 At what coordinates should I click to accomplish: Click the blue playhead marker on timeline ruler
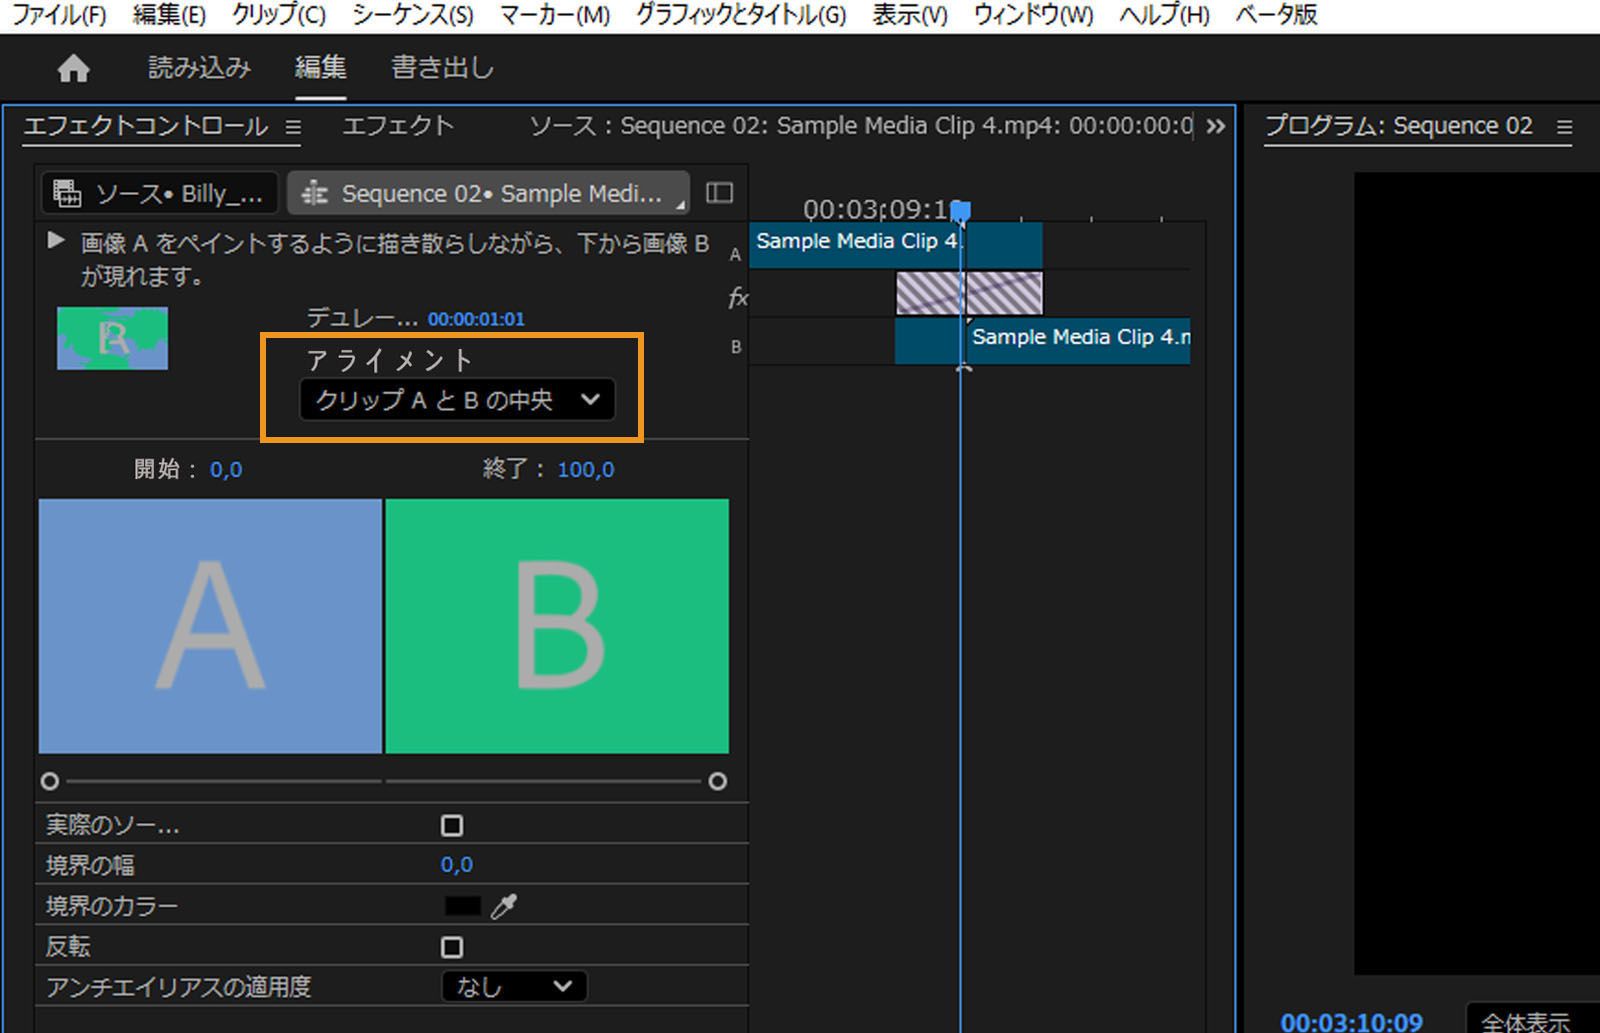pyautogui.click(x=961, y=211)
